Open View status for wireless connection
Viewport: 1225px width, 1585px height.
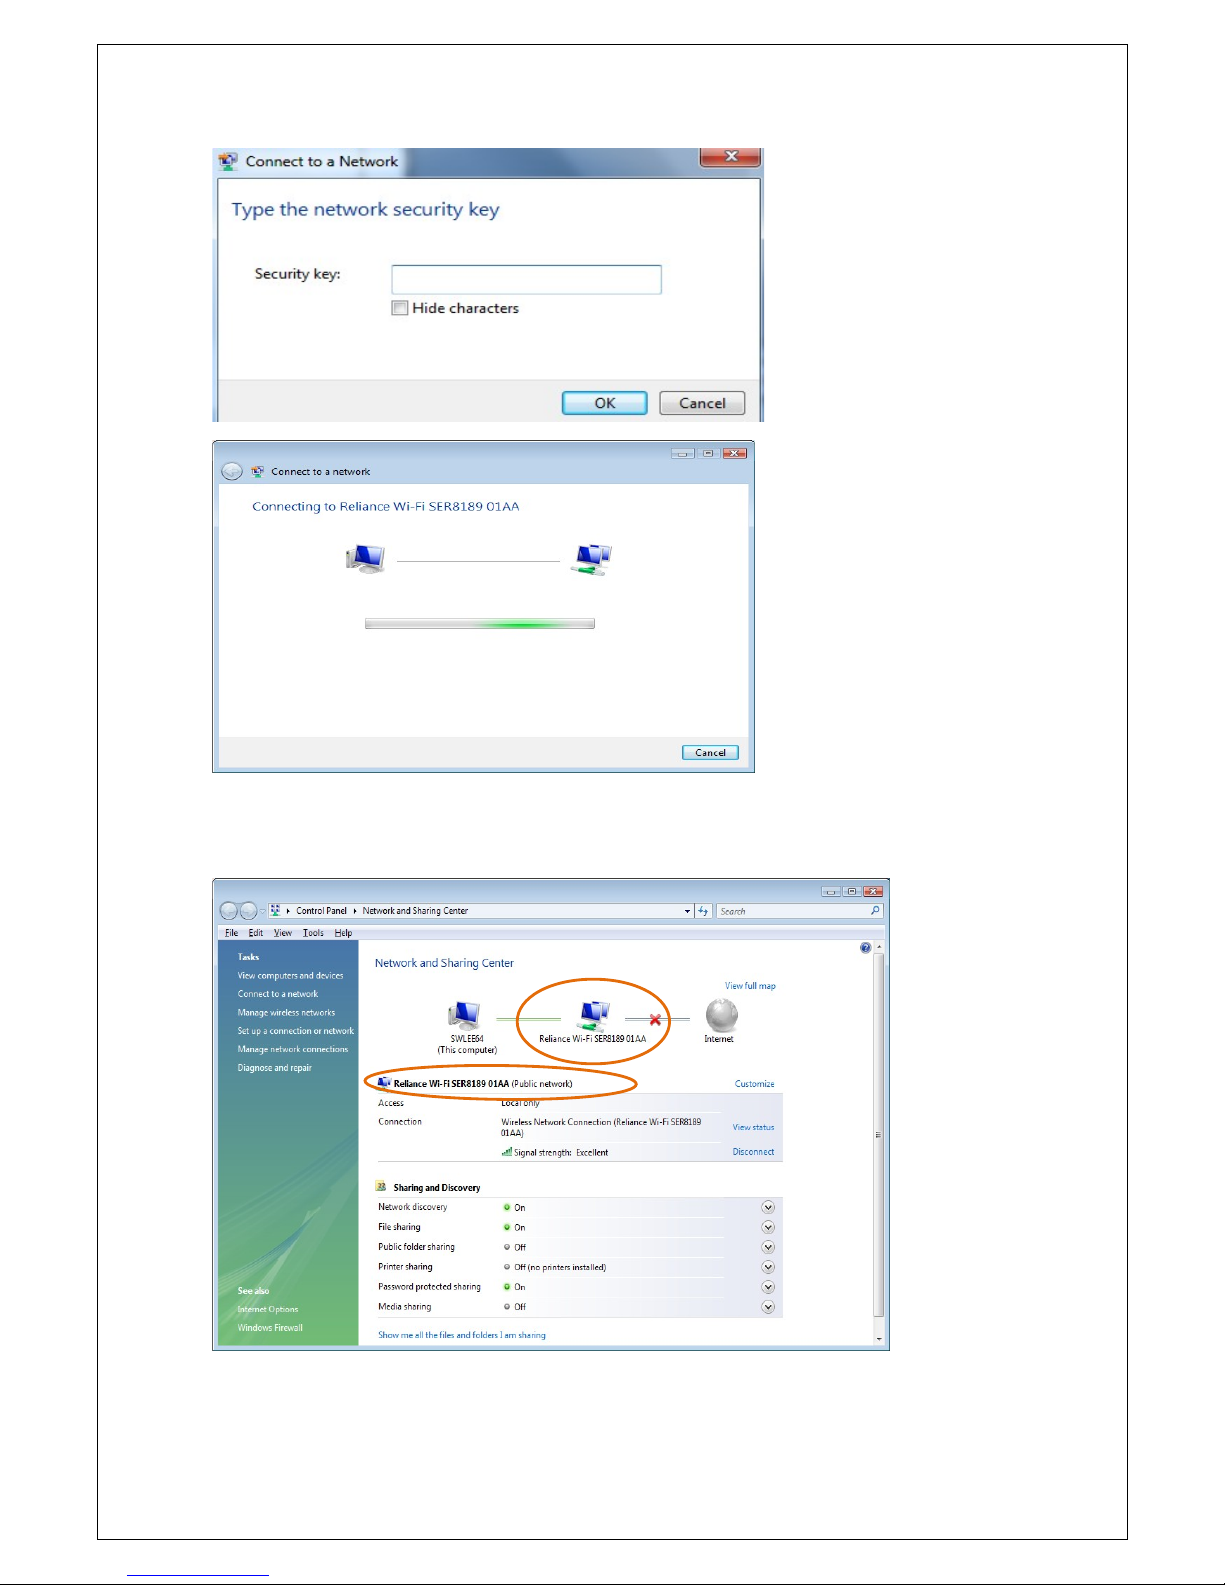coord(753,1127)
